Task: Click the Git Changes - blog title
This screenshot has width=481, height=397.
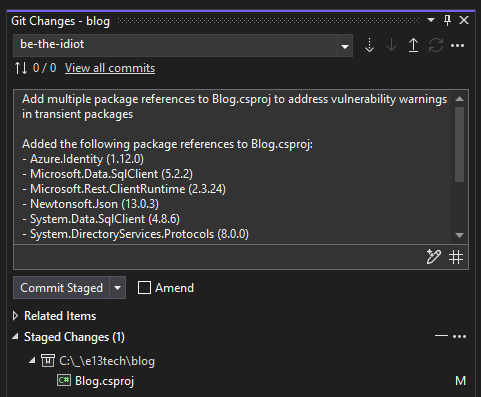Action: click(x=60, y=21)
